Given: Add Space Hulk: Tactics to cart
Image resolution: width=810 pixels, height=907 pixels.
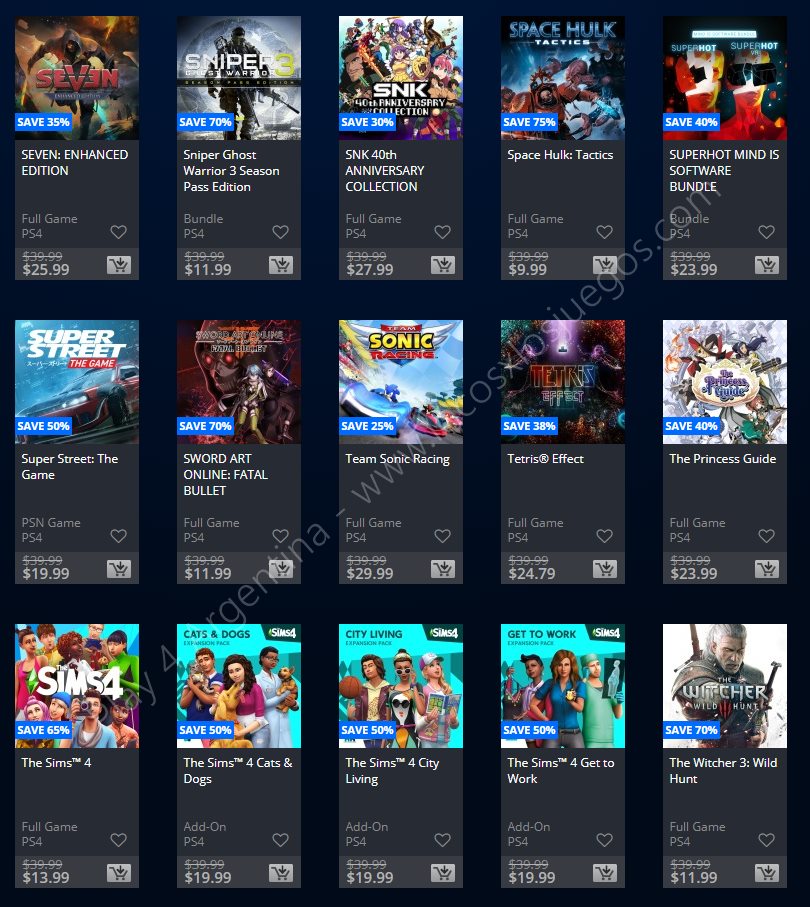Looking at the screenshot, I should 605,266.
